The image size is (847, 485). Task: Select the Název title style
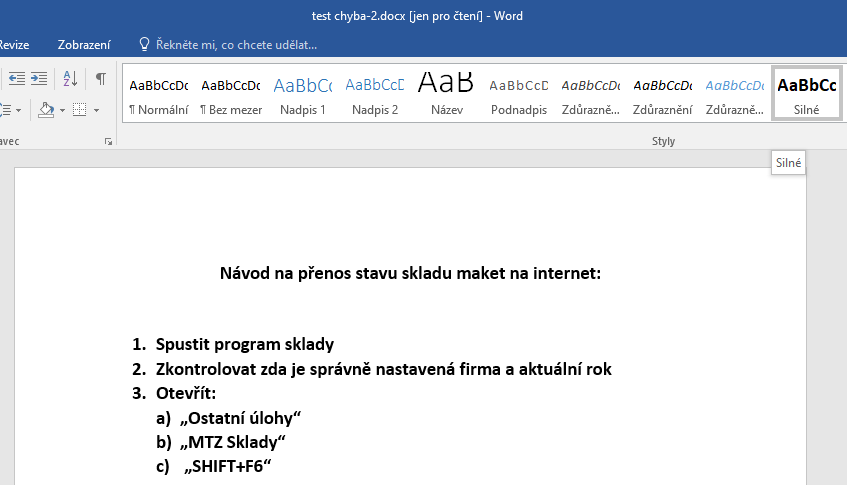click(x=446, y=95)
